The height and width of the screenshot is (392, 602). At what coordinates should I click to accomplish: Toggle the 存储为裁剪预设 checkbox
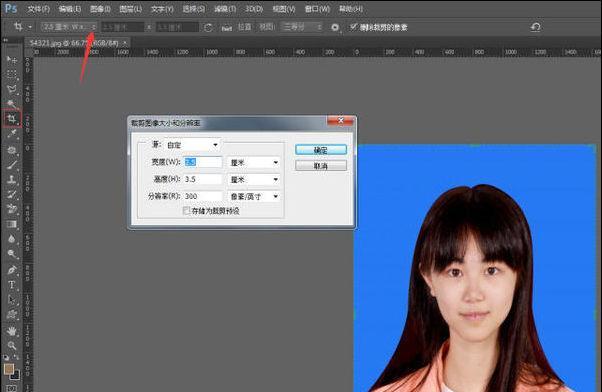186,210
